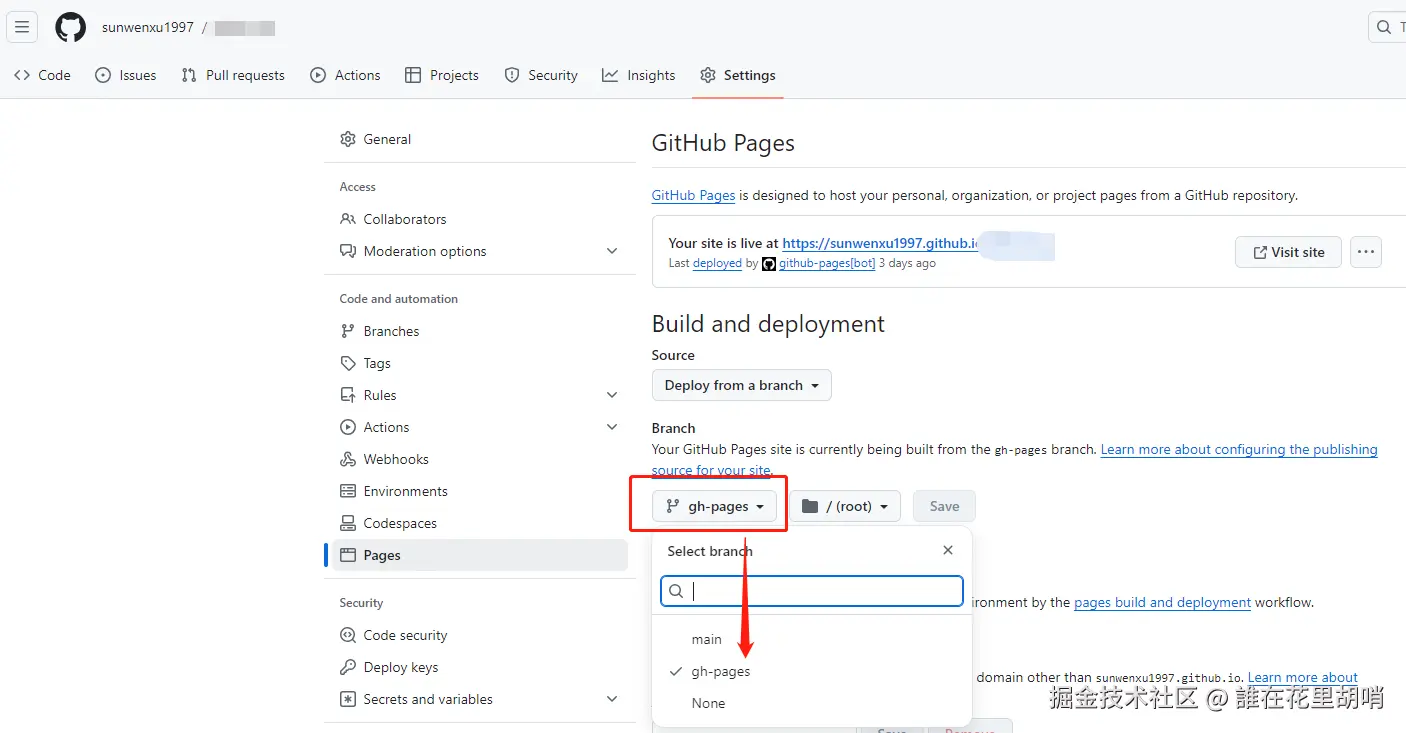1406x733 pixels.
Task: Open the pages build and deployment link
Action: (1162, 602)
